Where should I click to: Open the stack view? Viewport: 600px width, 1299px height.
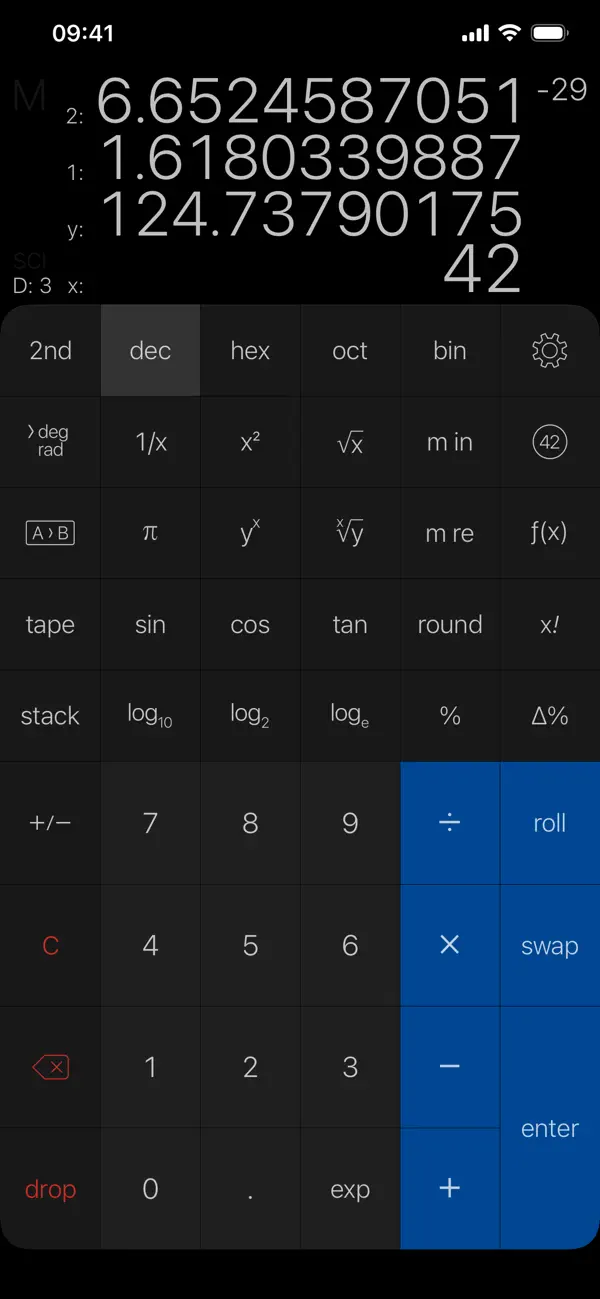click(50, 715)
